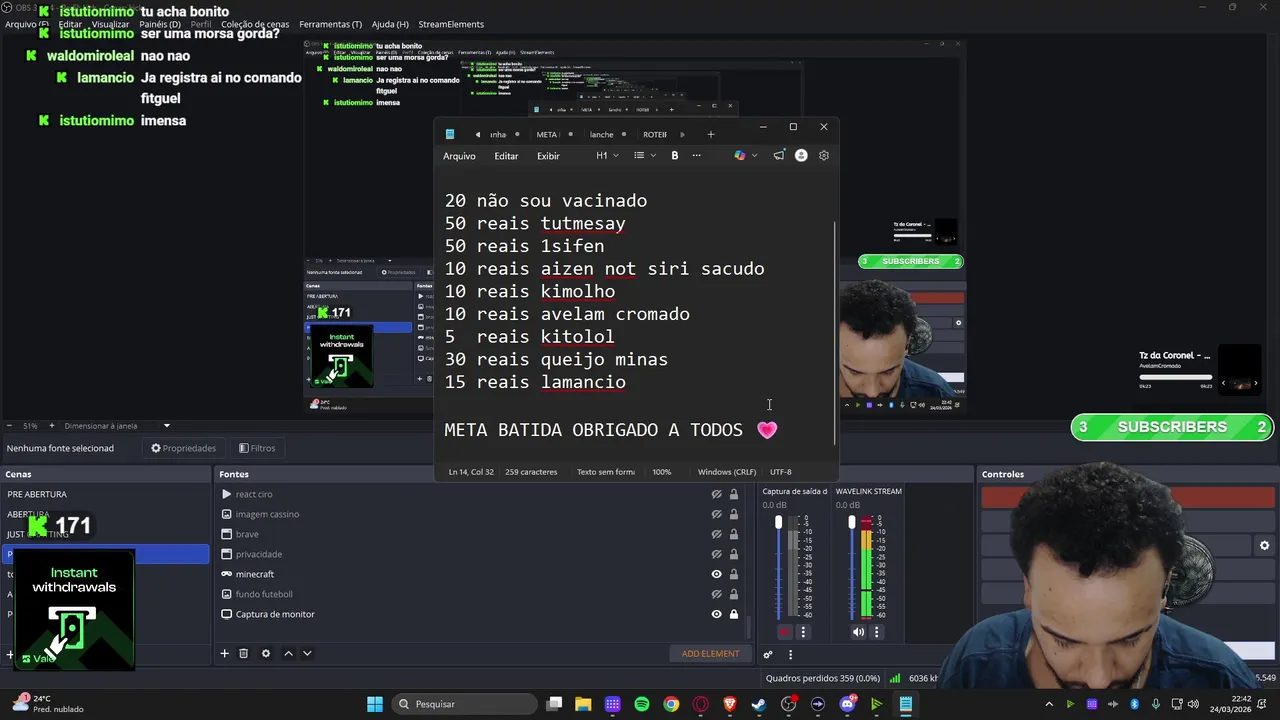Viewport: 1280px width, 720px height.
Task: Click the Controles panel gear icon
Action: click(1264, 546)
